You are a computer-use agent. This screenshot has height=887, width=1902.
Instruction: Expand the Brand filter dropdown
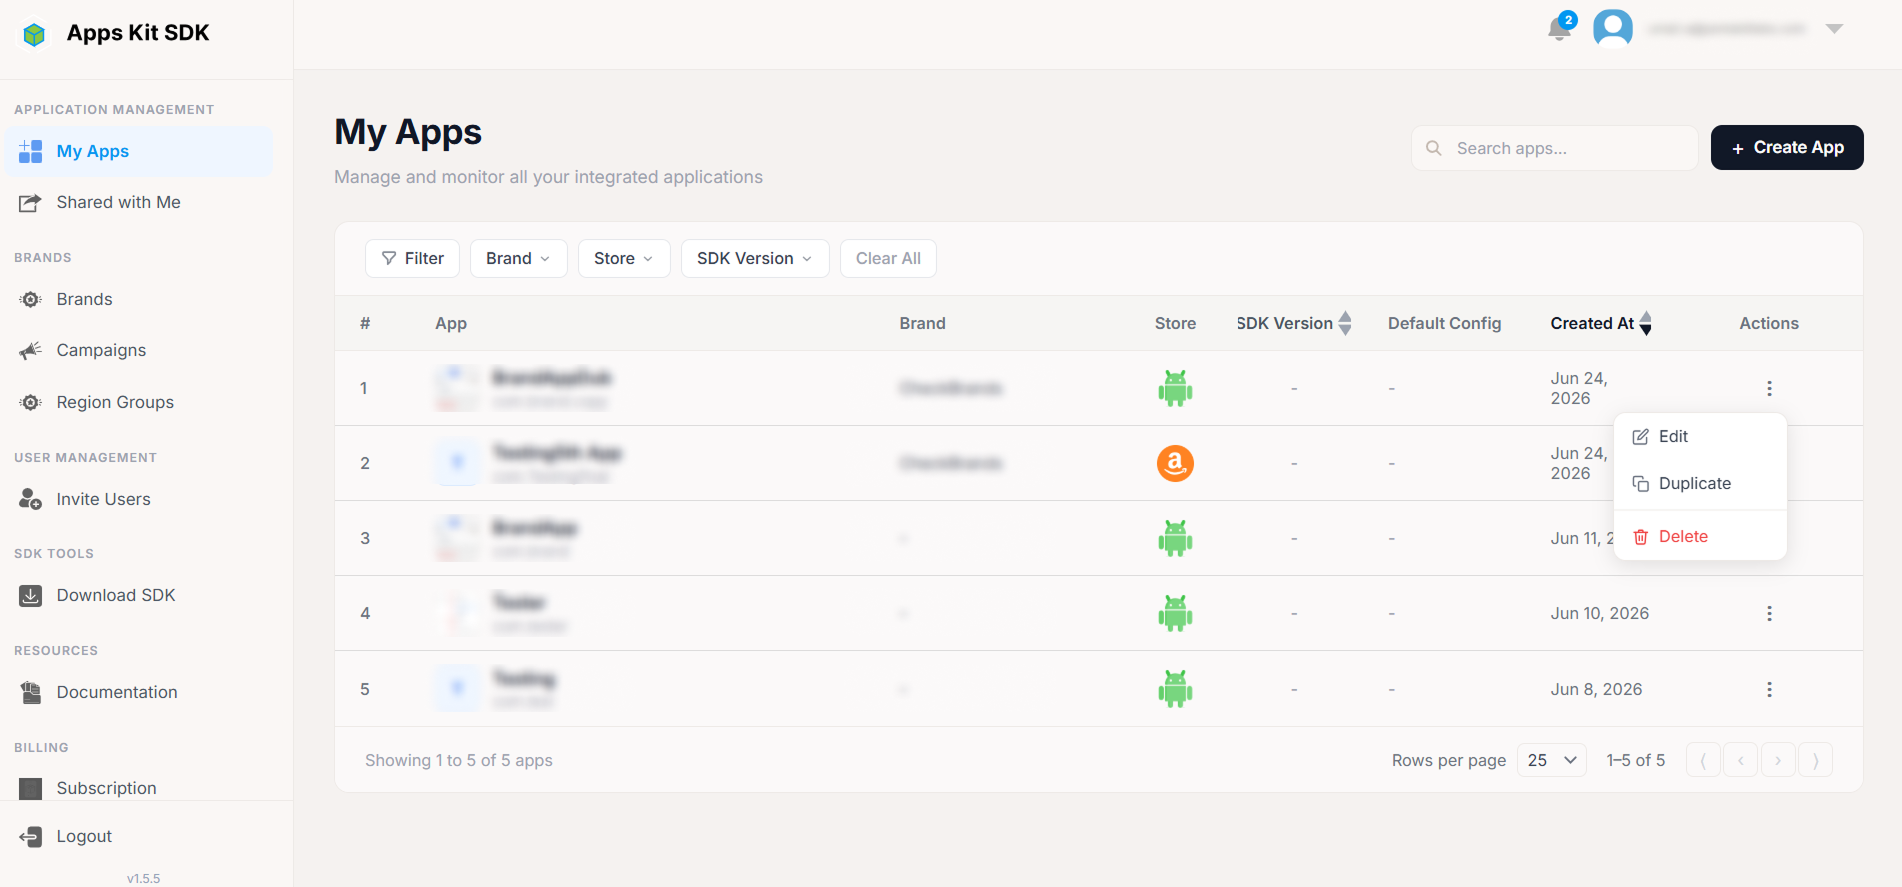[518, 258]
